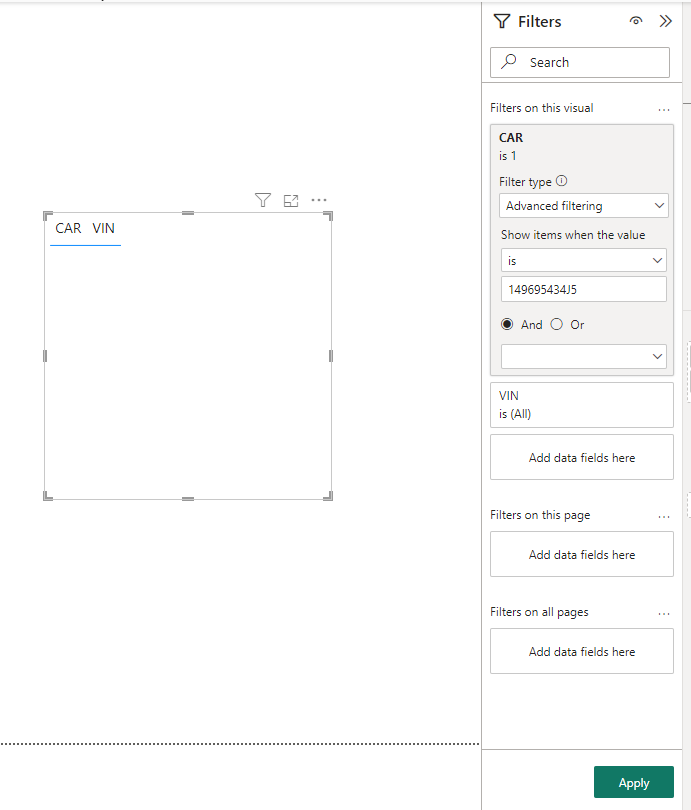
Task: Click the Filters pane Search box
Action: point(580,63)
